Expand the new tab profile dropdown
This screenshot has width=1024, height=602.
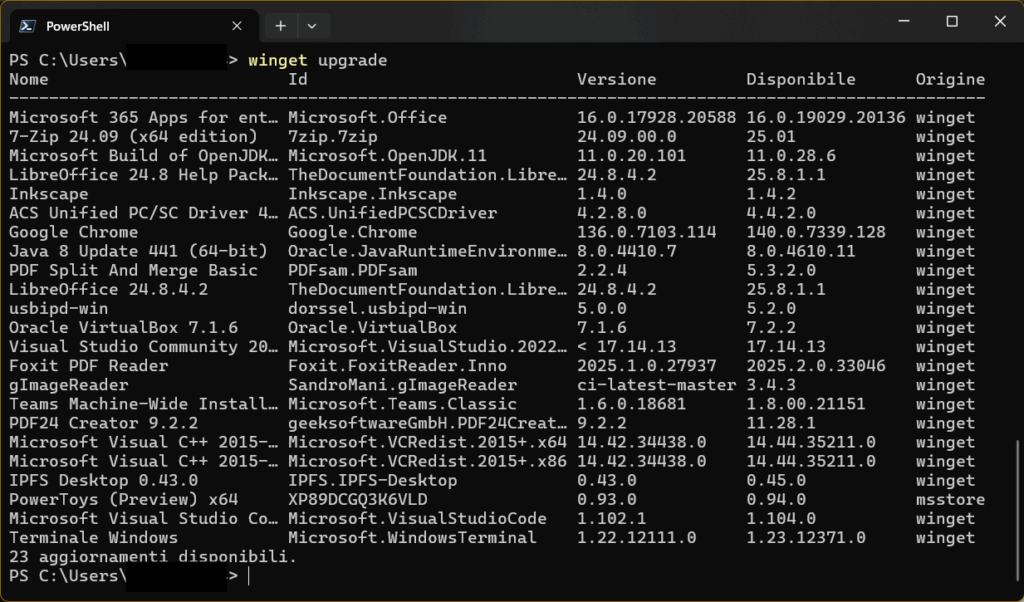pos(312,26)
